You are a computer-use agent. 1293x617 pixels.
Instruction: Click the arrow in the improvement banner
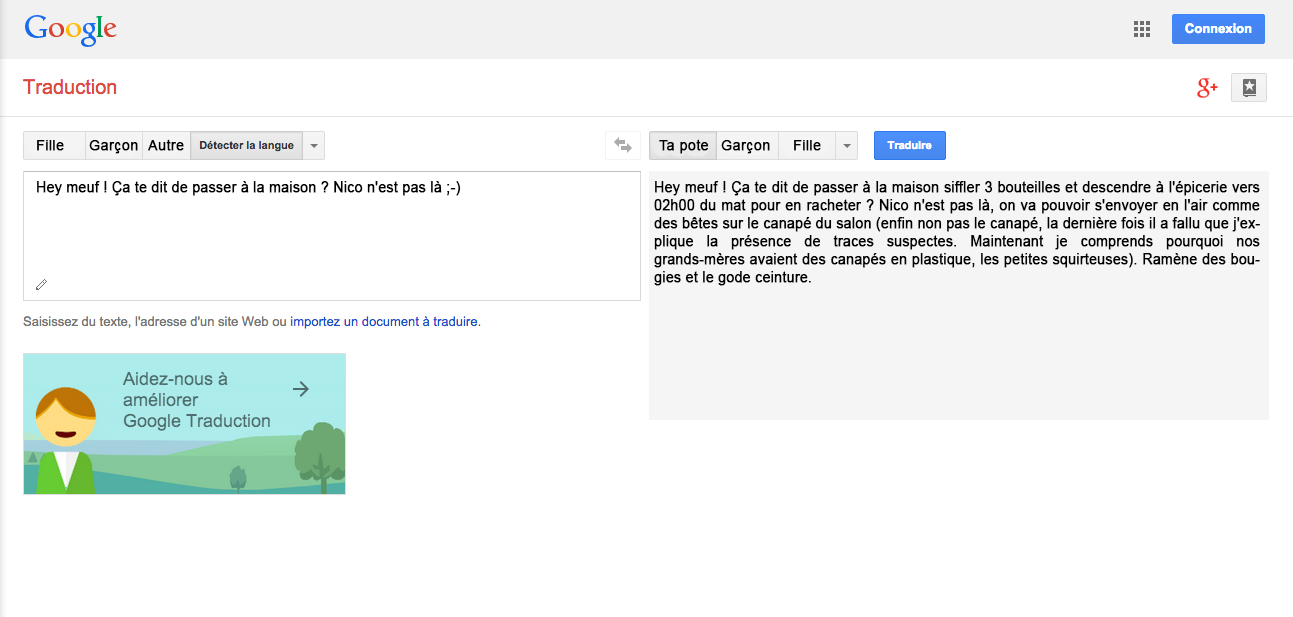click(300, 389)
